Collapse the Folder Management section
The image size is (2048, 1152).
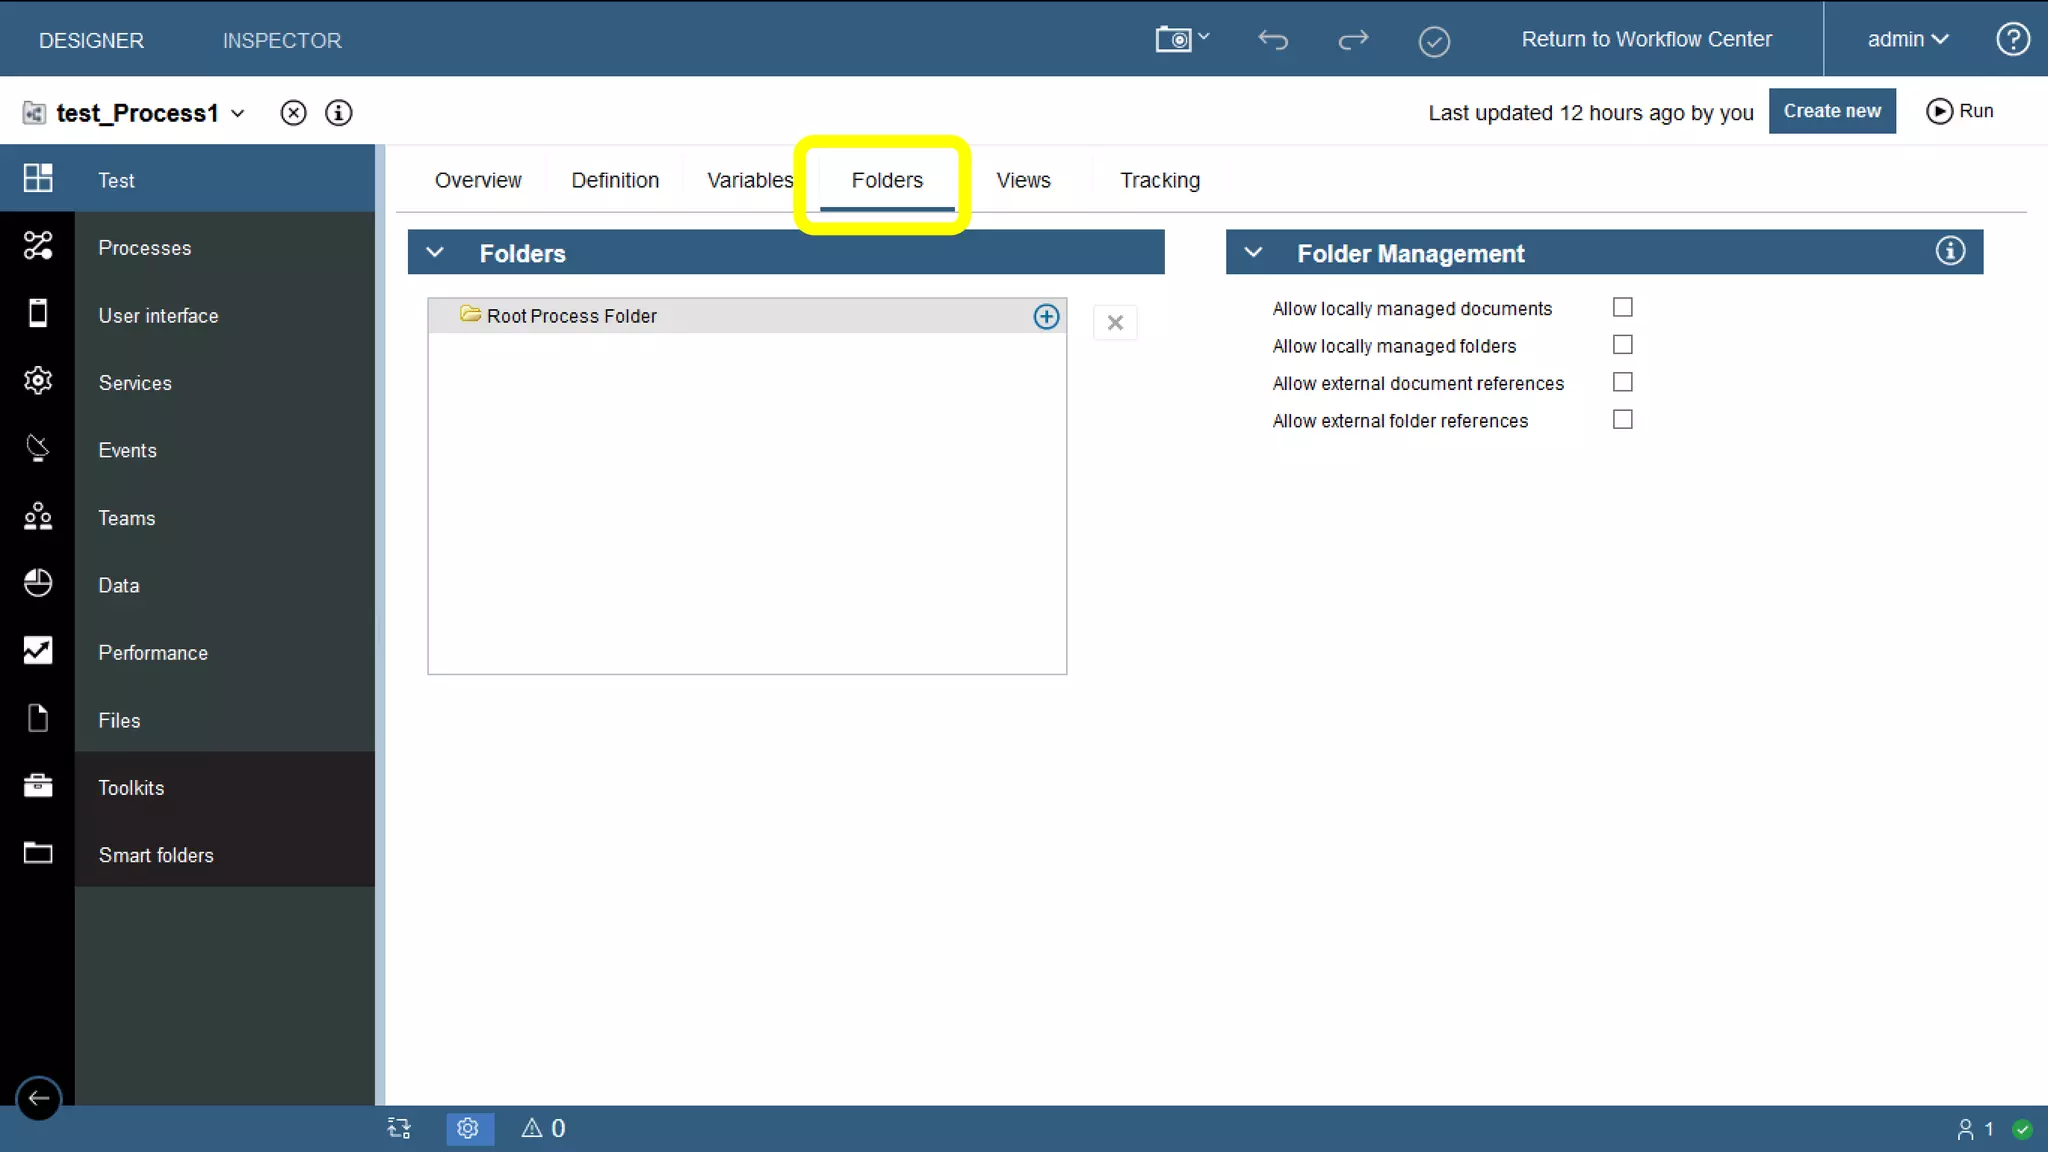pos(1253,253)
